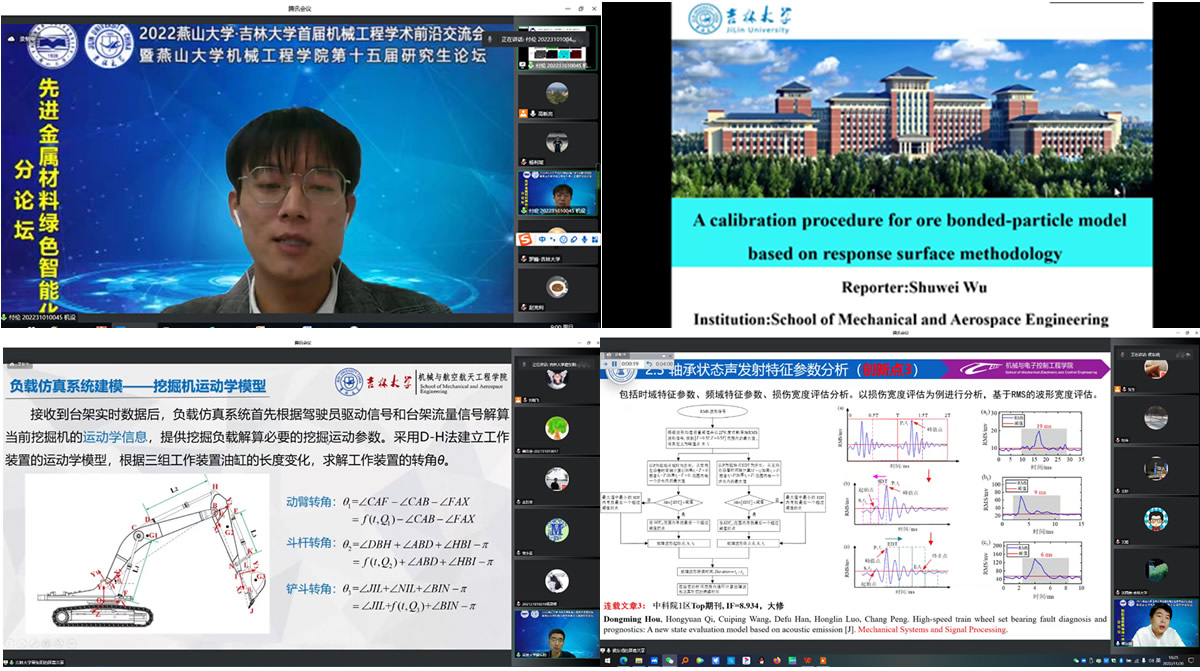Click the cartoon glasses avatar participant

click(1156, 520)
